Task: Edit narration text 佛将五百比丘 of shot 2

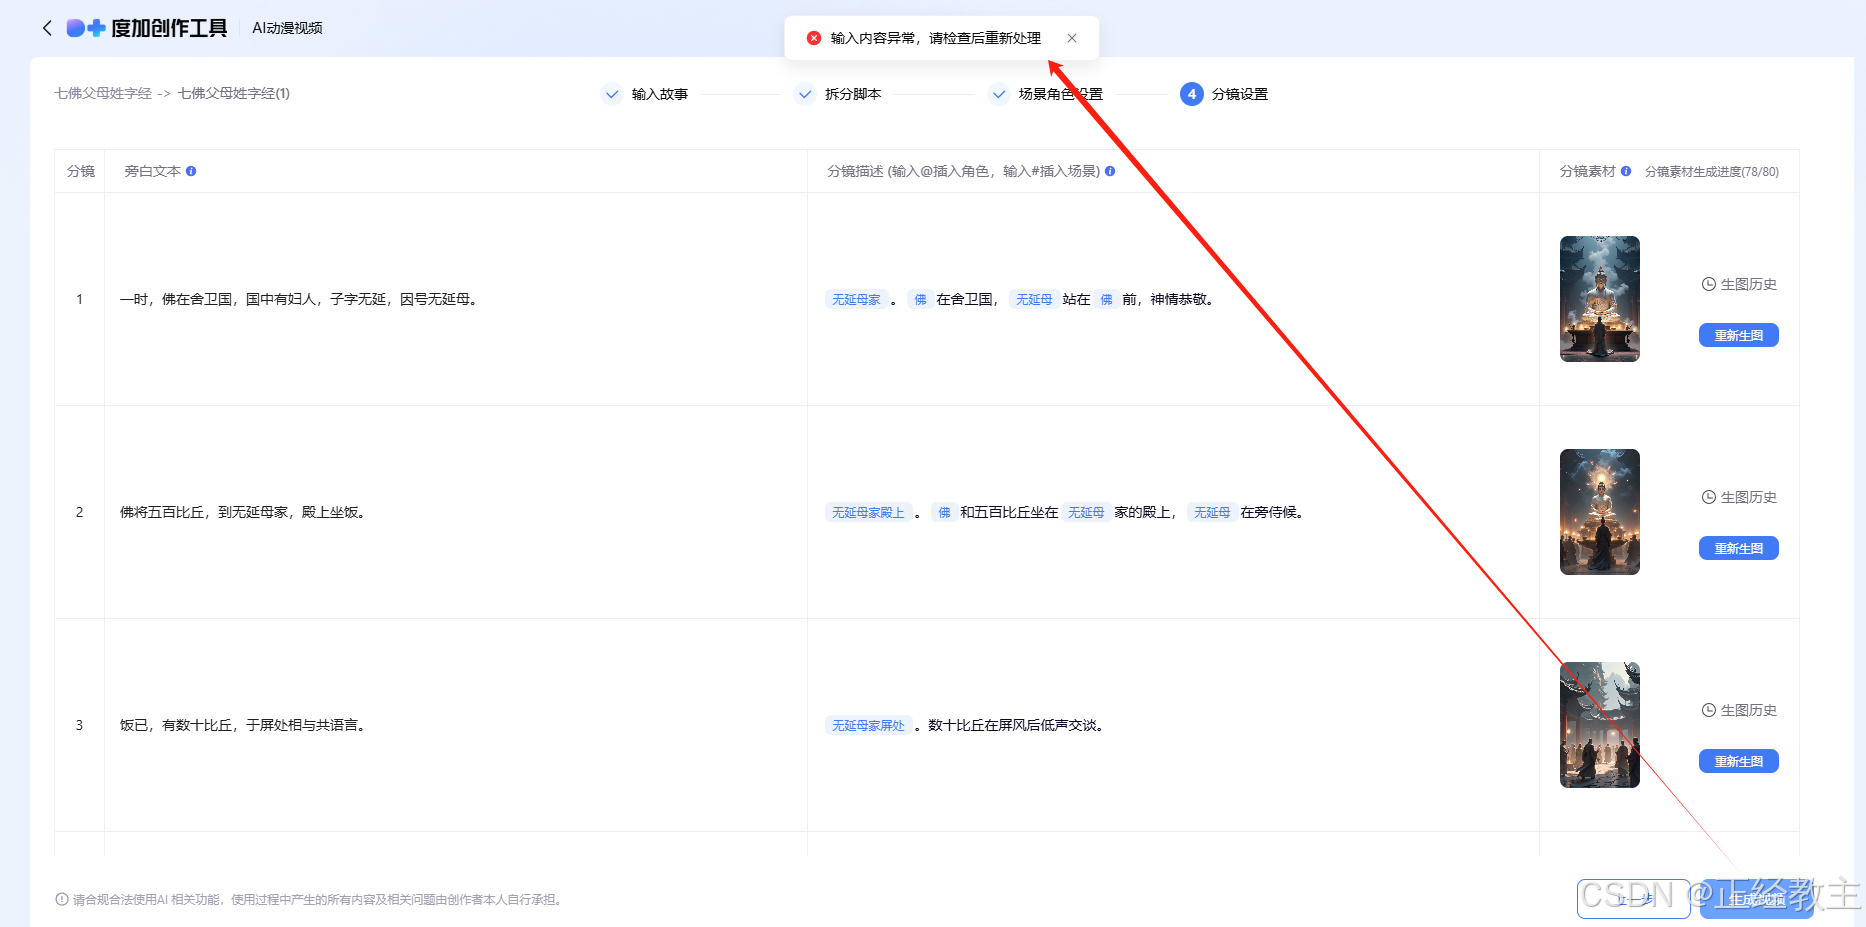Action: tap(243, 512)
